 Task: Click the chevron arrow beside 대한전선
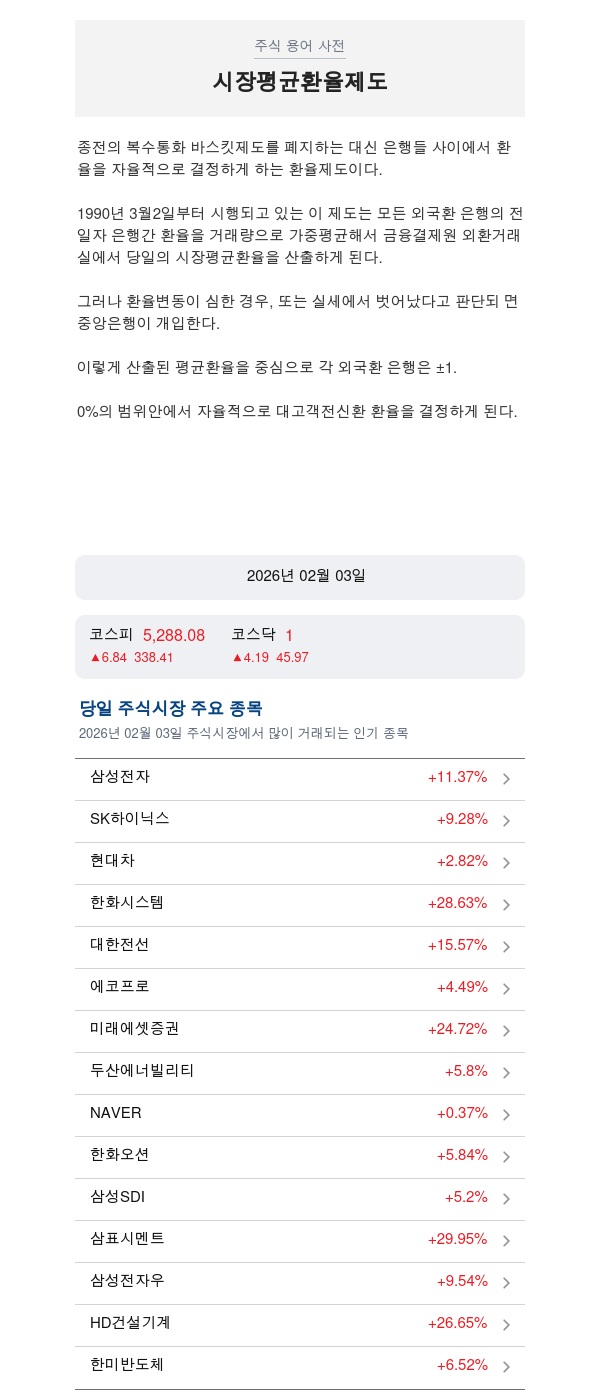click(x=506, y=947)
